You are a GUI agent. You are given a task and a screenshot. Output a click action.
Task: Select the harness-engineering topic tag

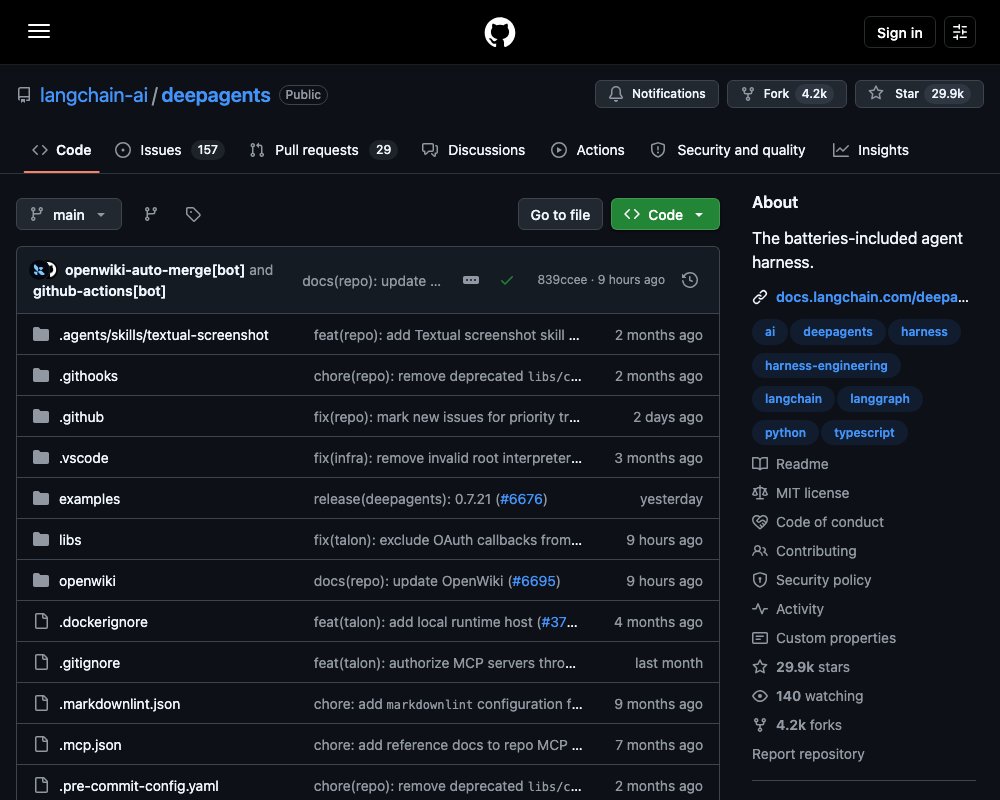[x=826, y=366]
